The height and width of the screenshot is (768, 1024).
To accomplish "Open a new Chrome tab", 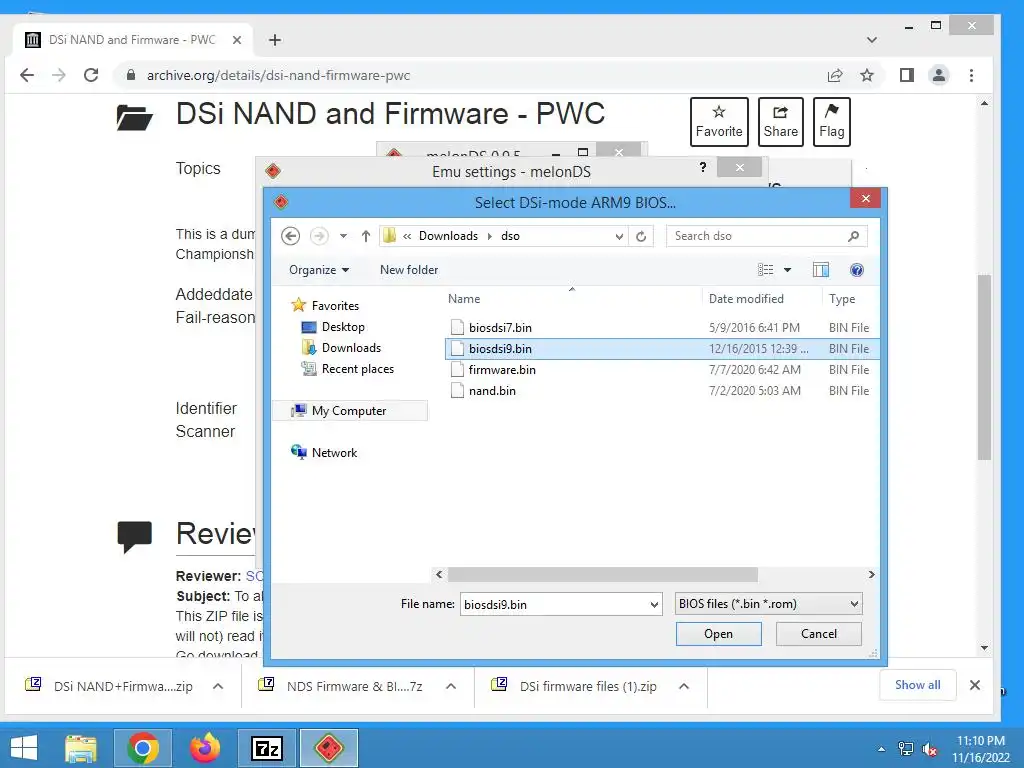I will point(275,40).
